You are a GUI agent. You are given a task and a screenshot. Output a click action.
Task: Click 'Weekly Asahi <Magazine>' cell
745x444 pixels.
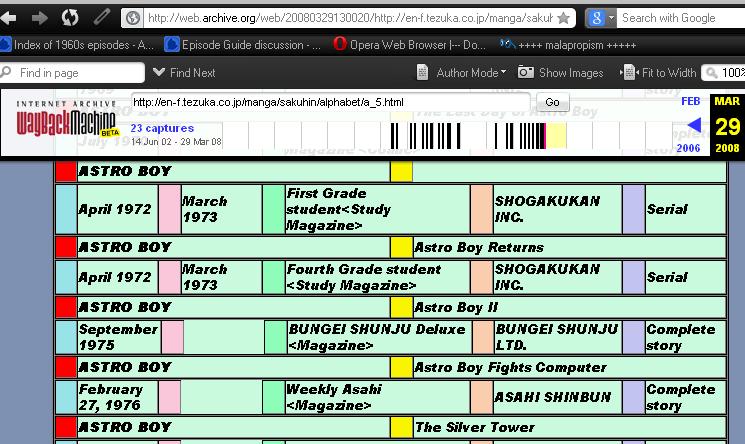pos(377,397)
